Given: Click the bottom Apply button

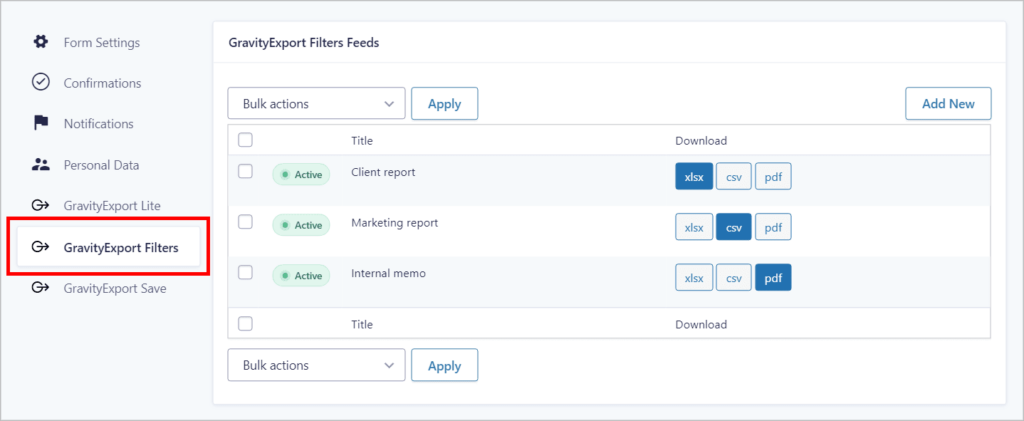Looking at the screenshot, I should pos(445,366).
